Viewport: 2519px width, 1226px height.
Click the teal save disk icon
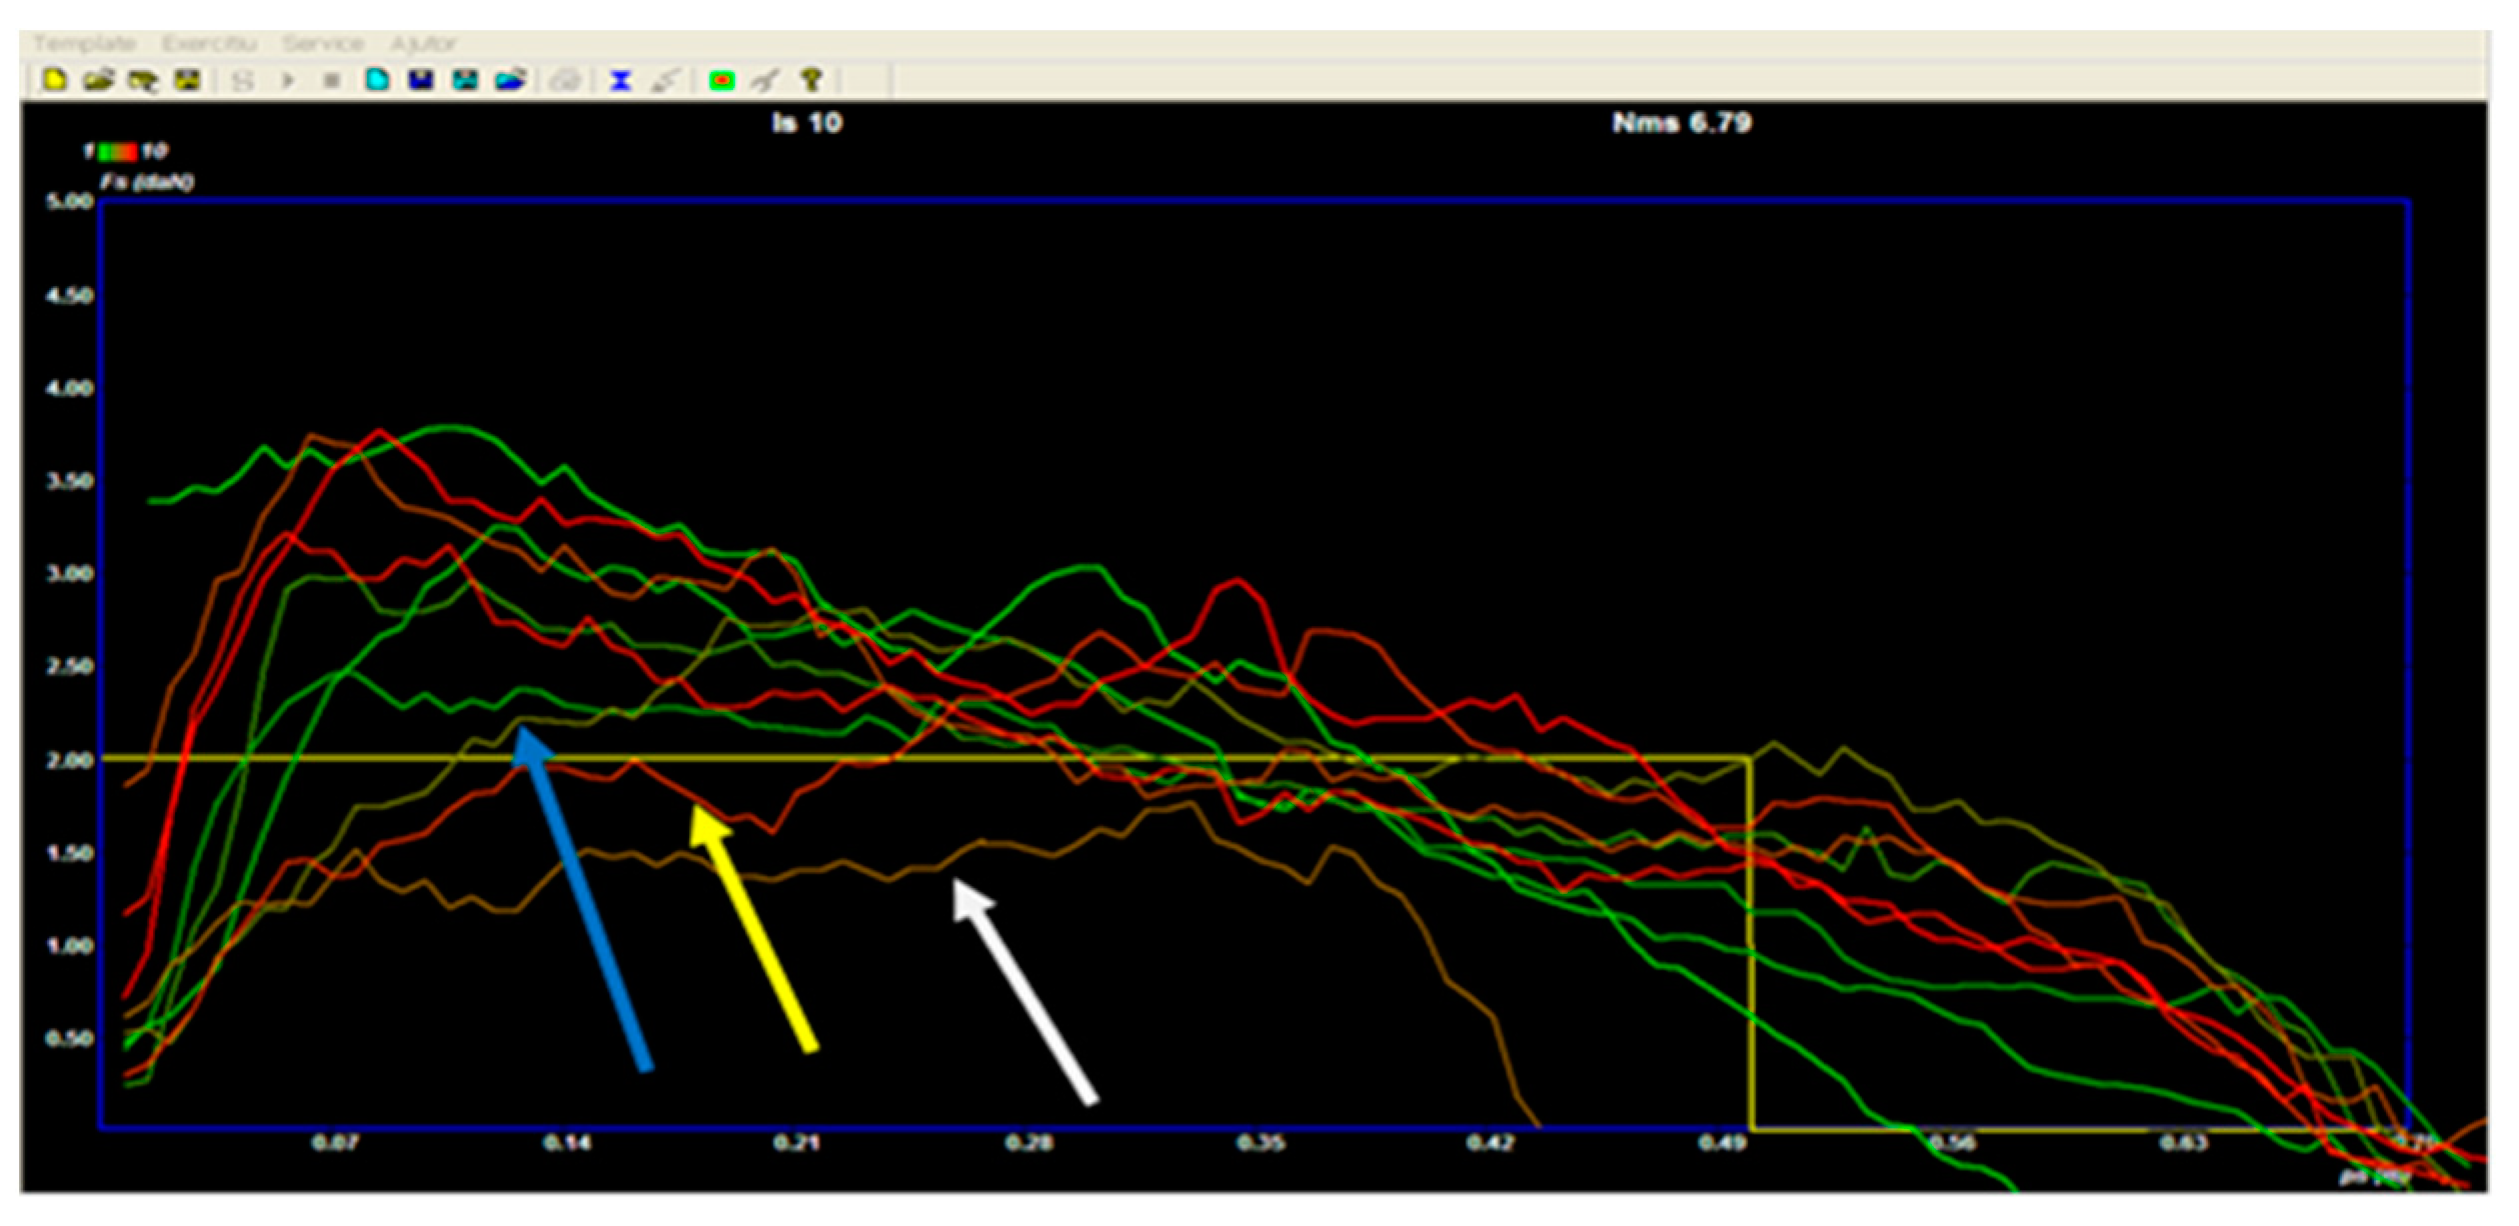coord(465,79)
